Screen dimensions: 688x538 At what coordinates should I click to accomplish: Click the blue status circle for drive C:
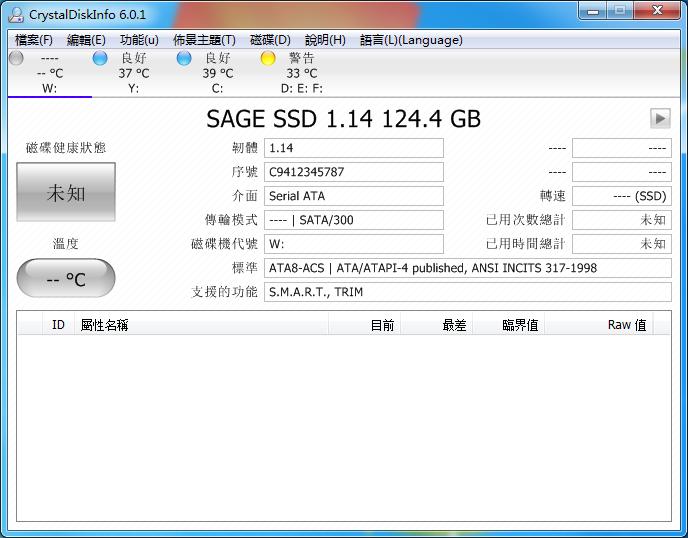pyautogui.click(x=184, y=58)
